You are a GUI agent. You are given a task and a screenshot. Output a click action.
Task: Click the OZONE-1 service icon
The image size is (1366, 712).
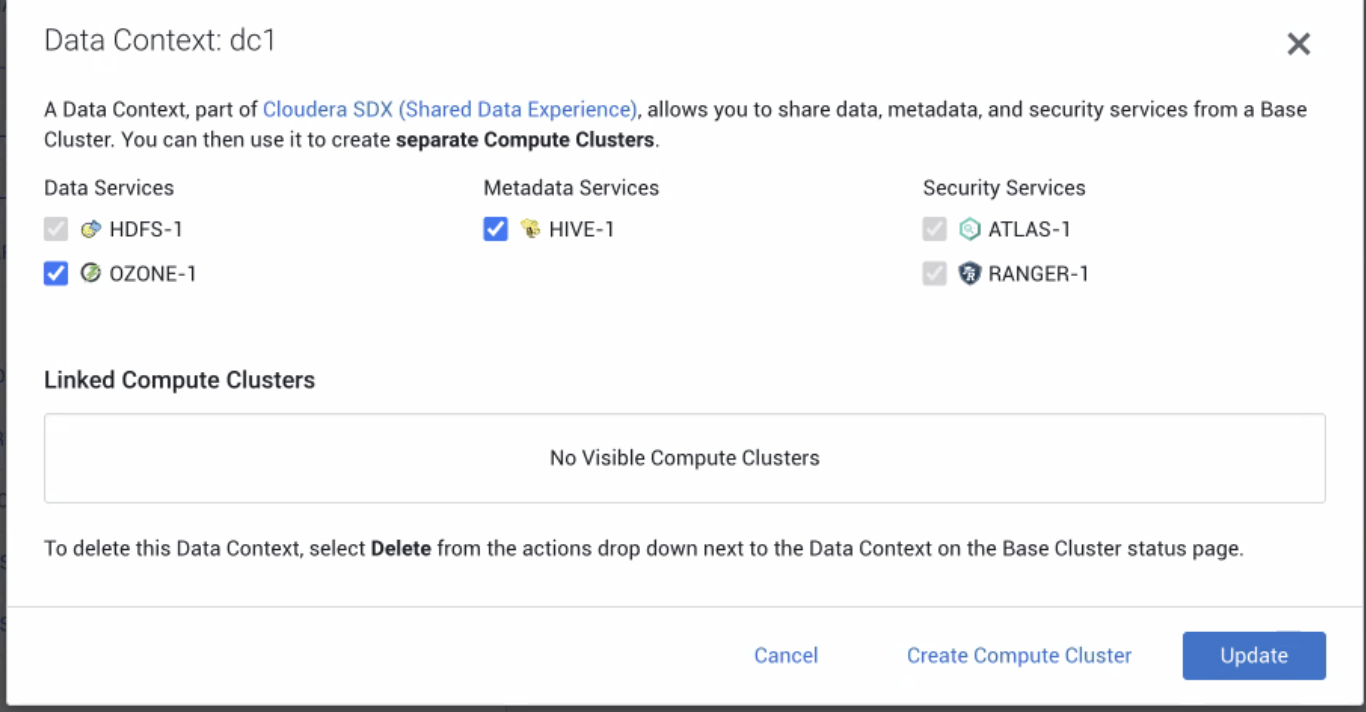point(91,273)
